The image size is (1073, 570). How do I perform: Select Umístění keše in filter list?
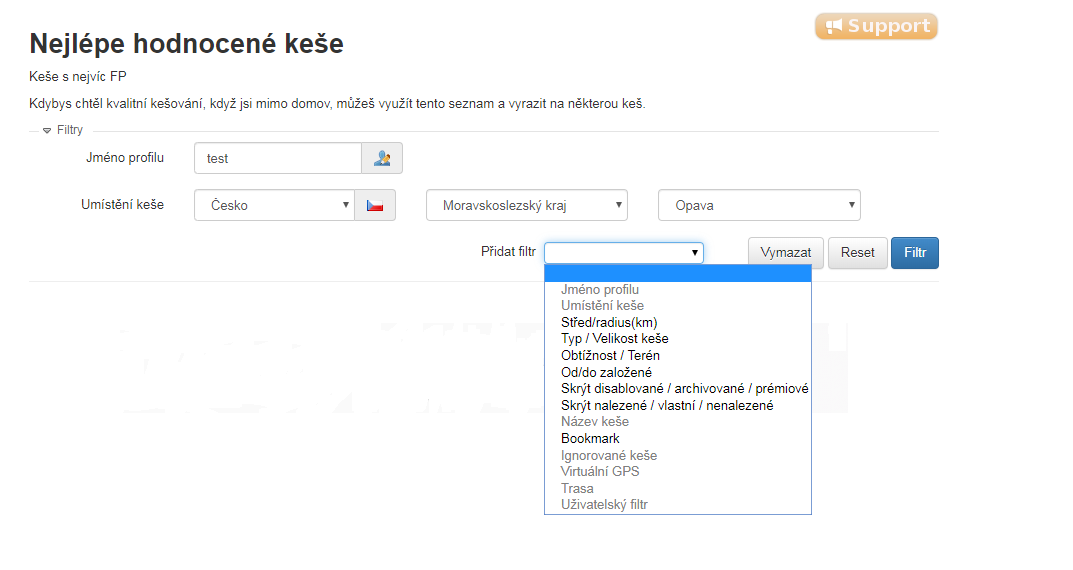[677, 306]
